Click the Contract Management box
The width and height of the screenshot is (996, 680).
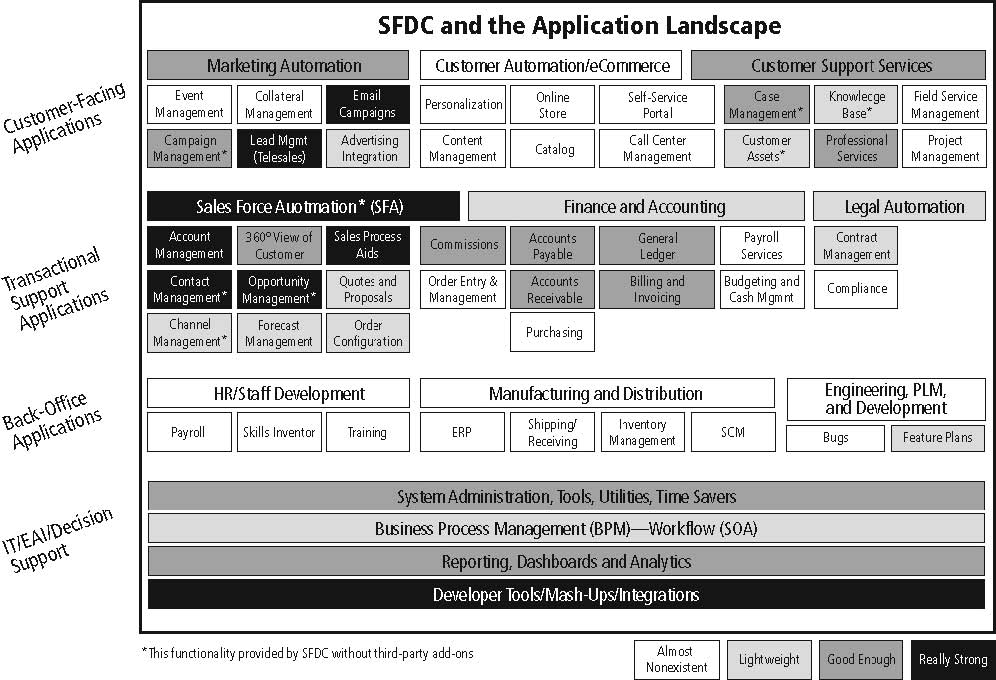(855, 246)
